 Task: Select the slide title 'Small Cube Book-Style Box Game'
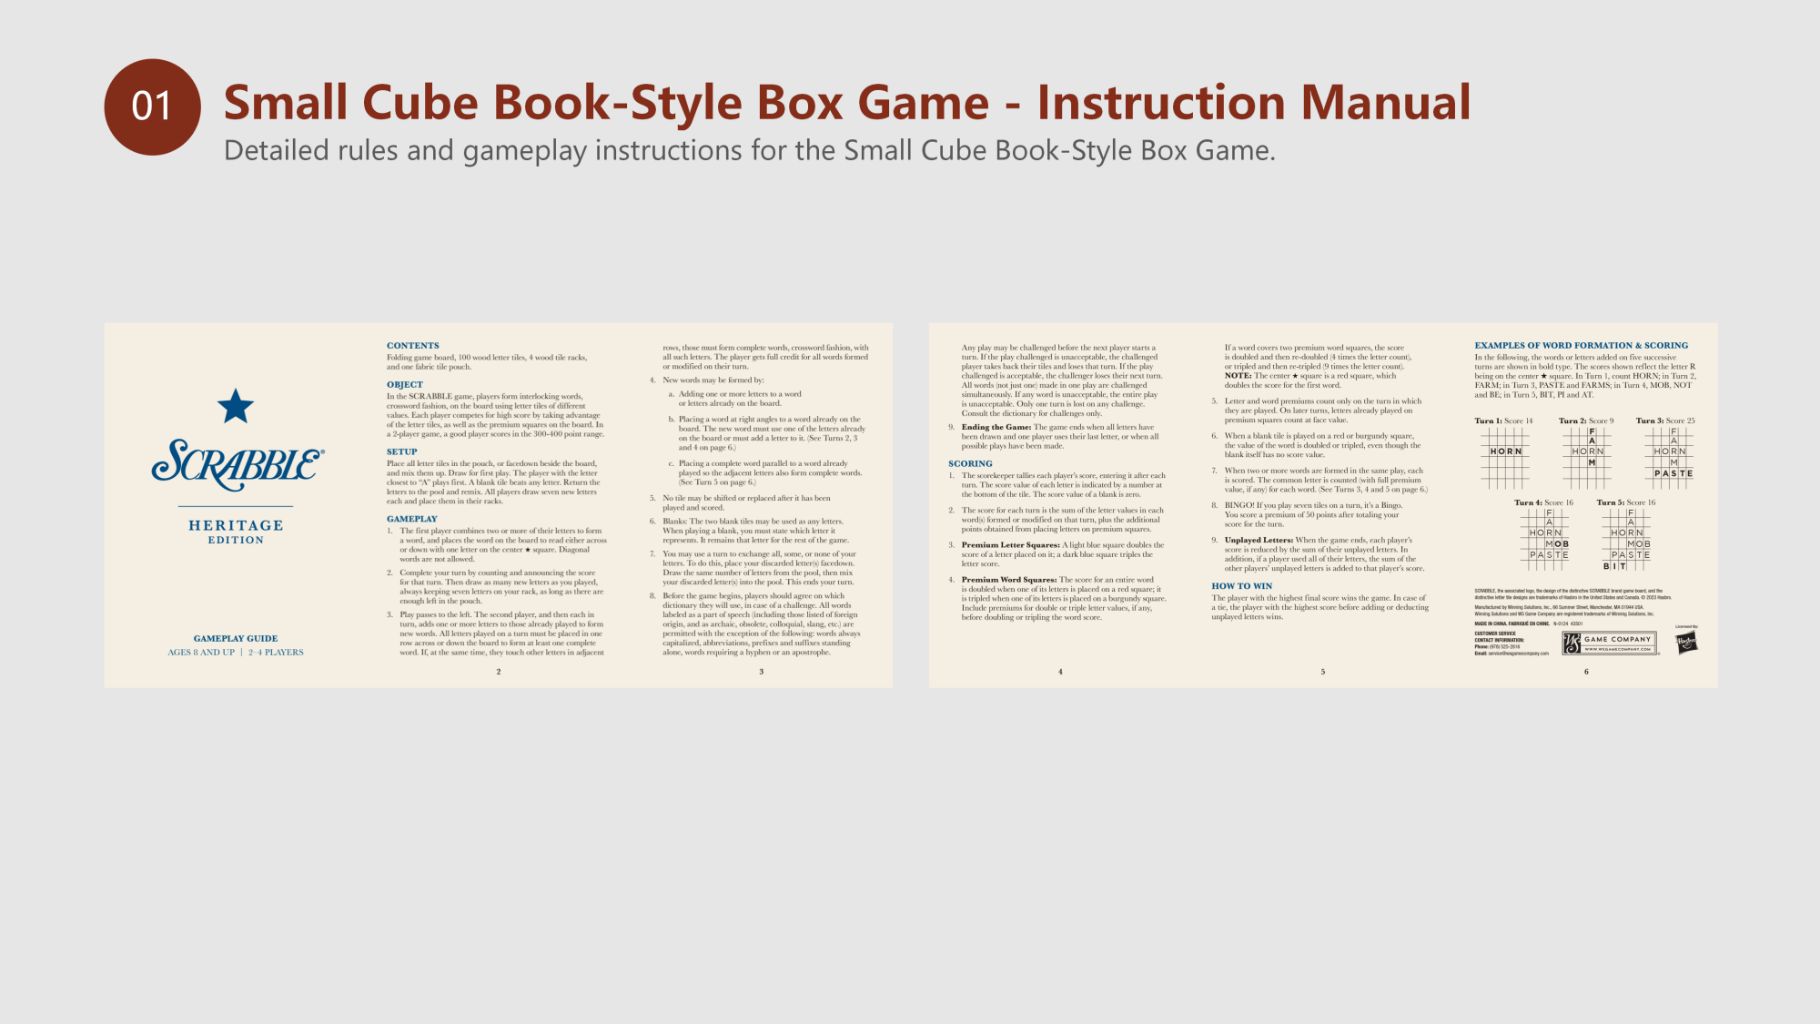(x=846, y=102)
